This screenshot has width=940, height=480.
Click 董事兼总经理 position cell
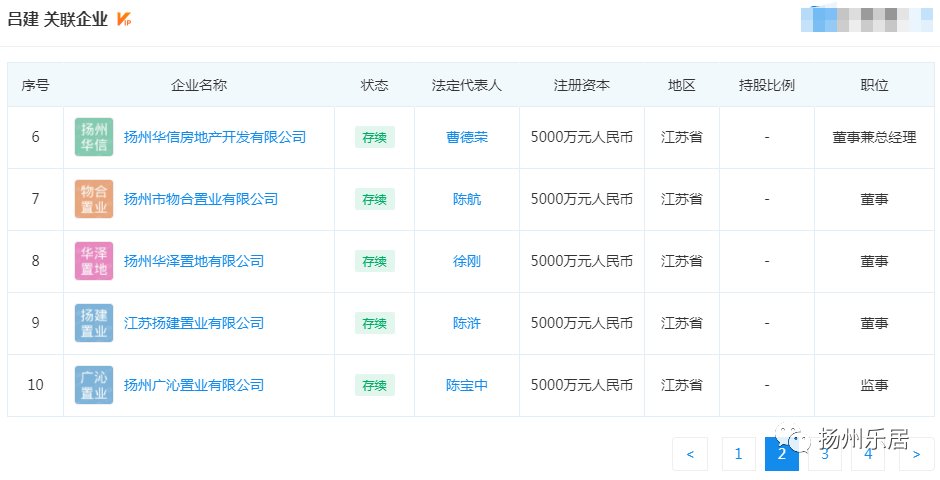pyautogui.click(x=875, y=137)
